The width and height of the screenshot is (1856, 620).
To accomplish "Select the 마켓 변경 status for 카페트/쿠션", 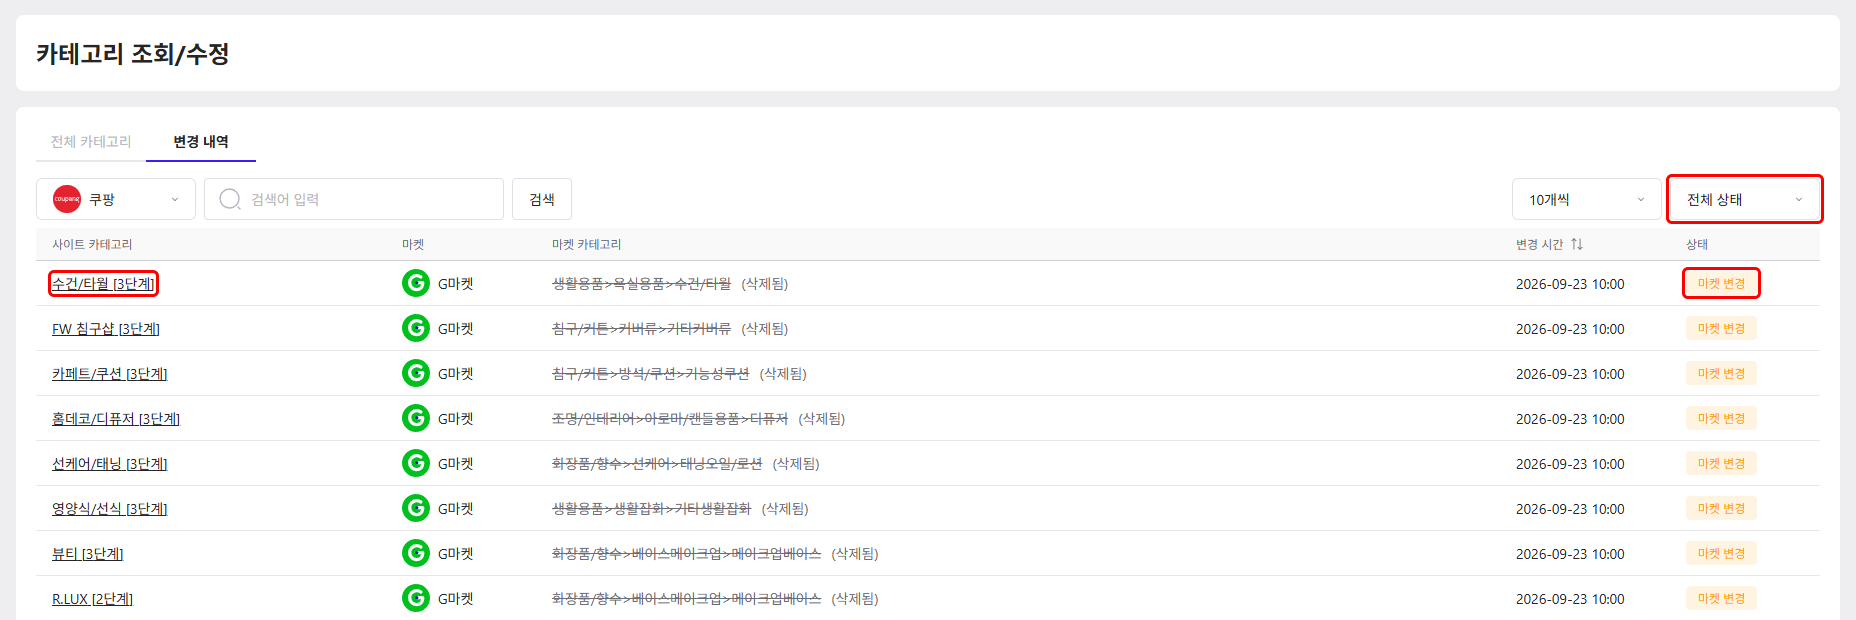I will pos(1721,373).
